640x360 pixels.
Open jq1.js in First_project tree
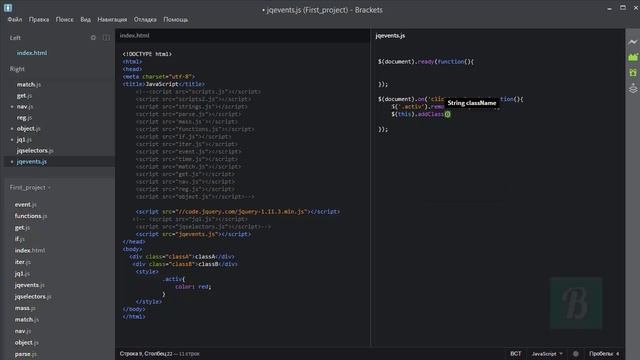22,273
